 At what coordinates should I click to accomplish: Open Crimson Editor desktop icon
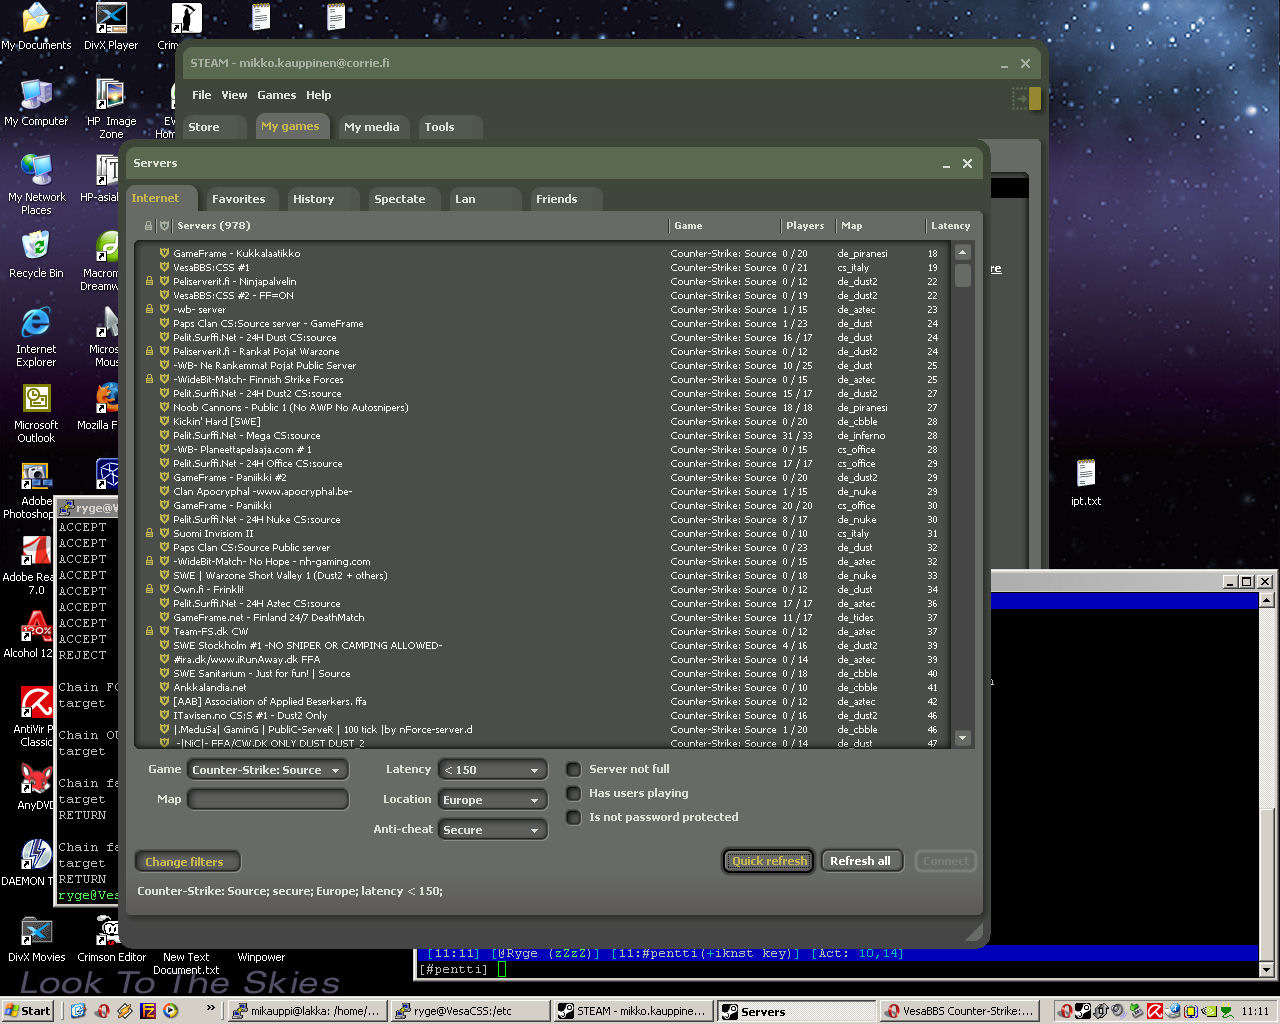pos(111,938)
